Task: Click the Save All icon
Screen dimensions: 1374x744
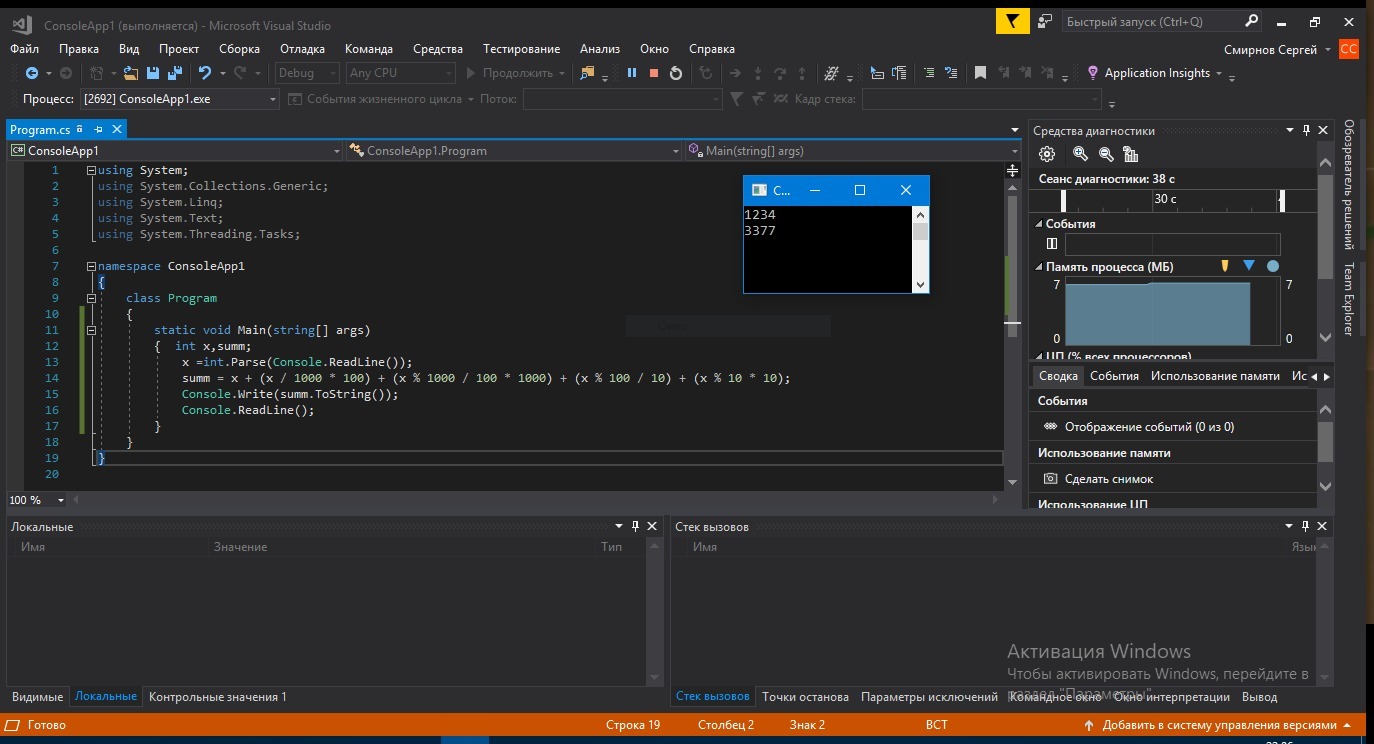Action: [175, 73]
